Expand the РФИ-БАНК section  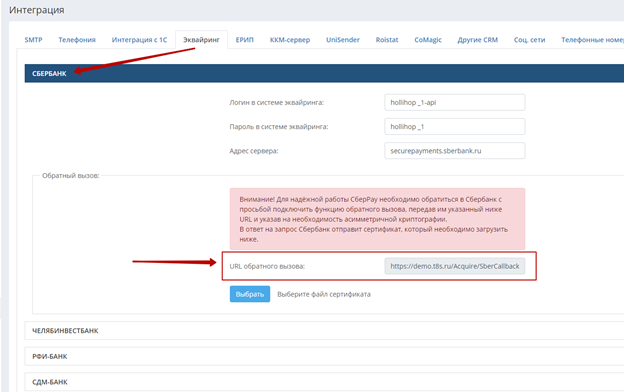pos(324,356)
